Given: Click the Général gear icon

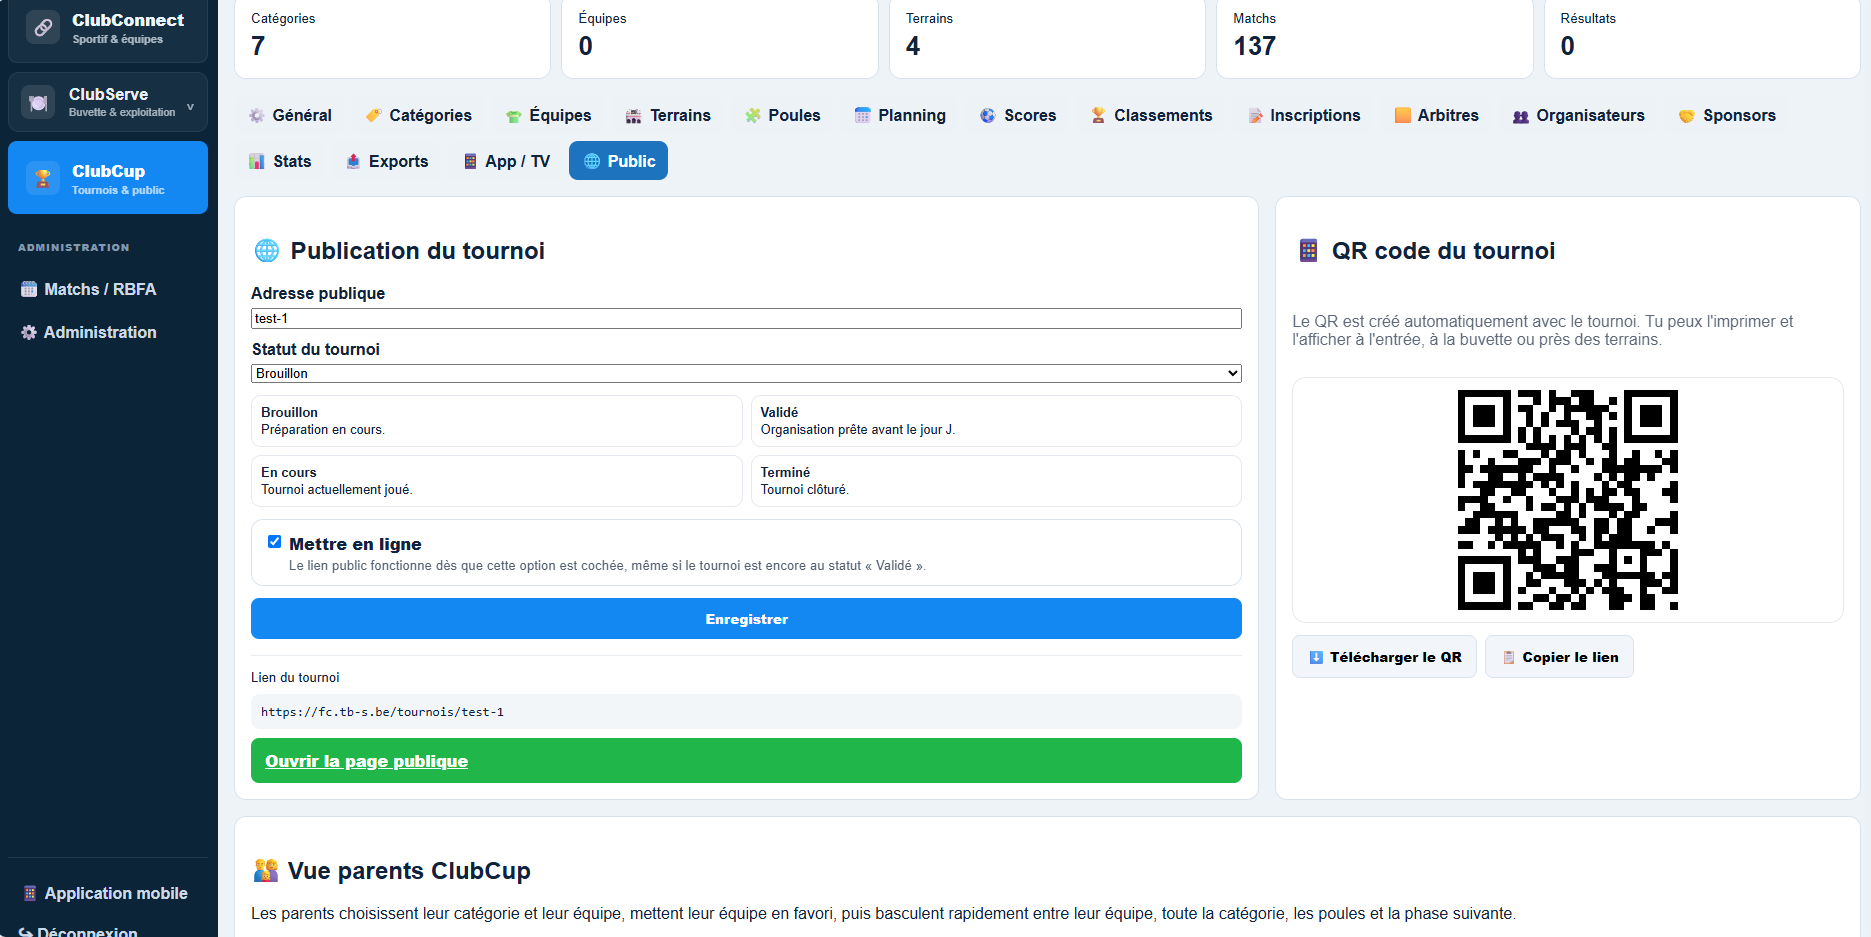Looking at the screenshot, I should tap(257, 115).
